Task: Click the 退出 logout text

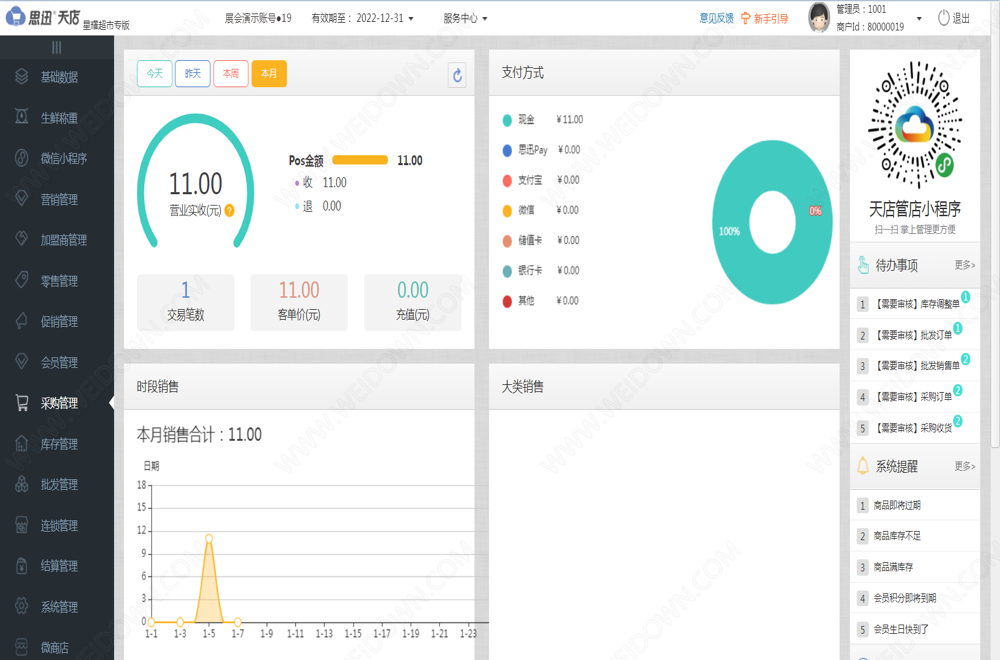Action: pyautogui.click(x=961, y=18)
